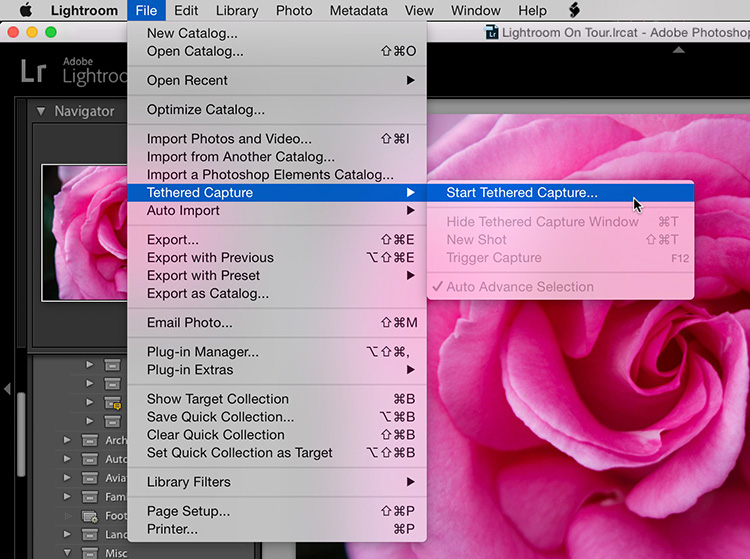Select the Avia collection set icon

(x=89, y=478)
